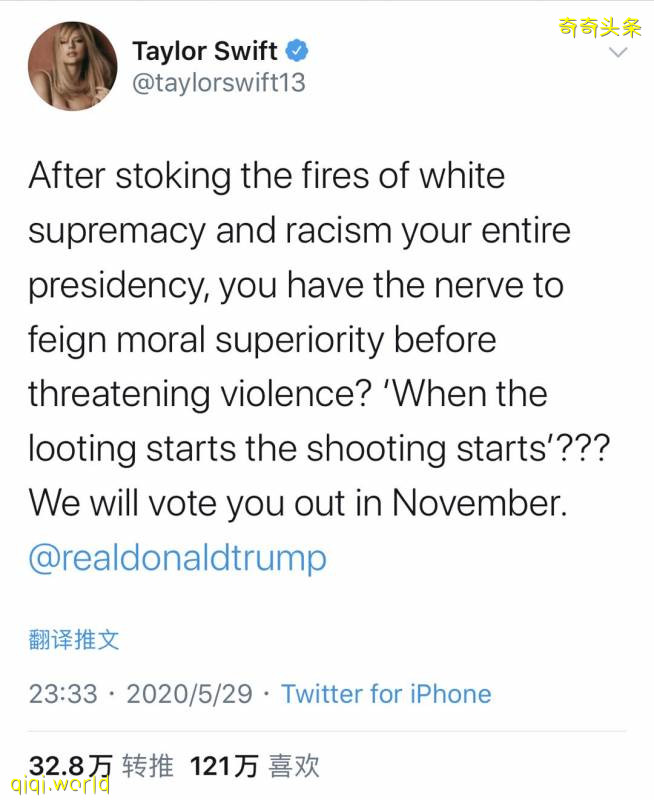The height and width of the screenshot is (800, 654).
Task: Open the @taylorswift13 handle
Action: pyautogui.click(x=218, y=83)
